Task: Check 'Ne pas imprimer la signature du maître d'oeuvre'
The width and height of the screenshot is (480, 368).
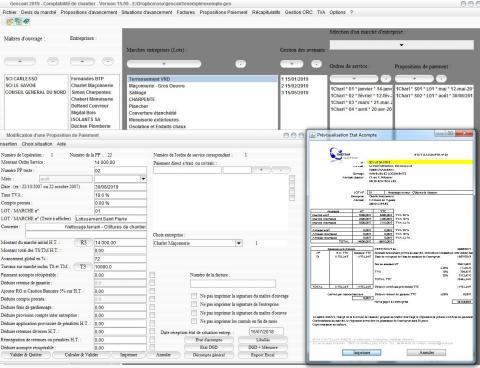Action: (x=194, y=313)
